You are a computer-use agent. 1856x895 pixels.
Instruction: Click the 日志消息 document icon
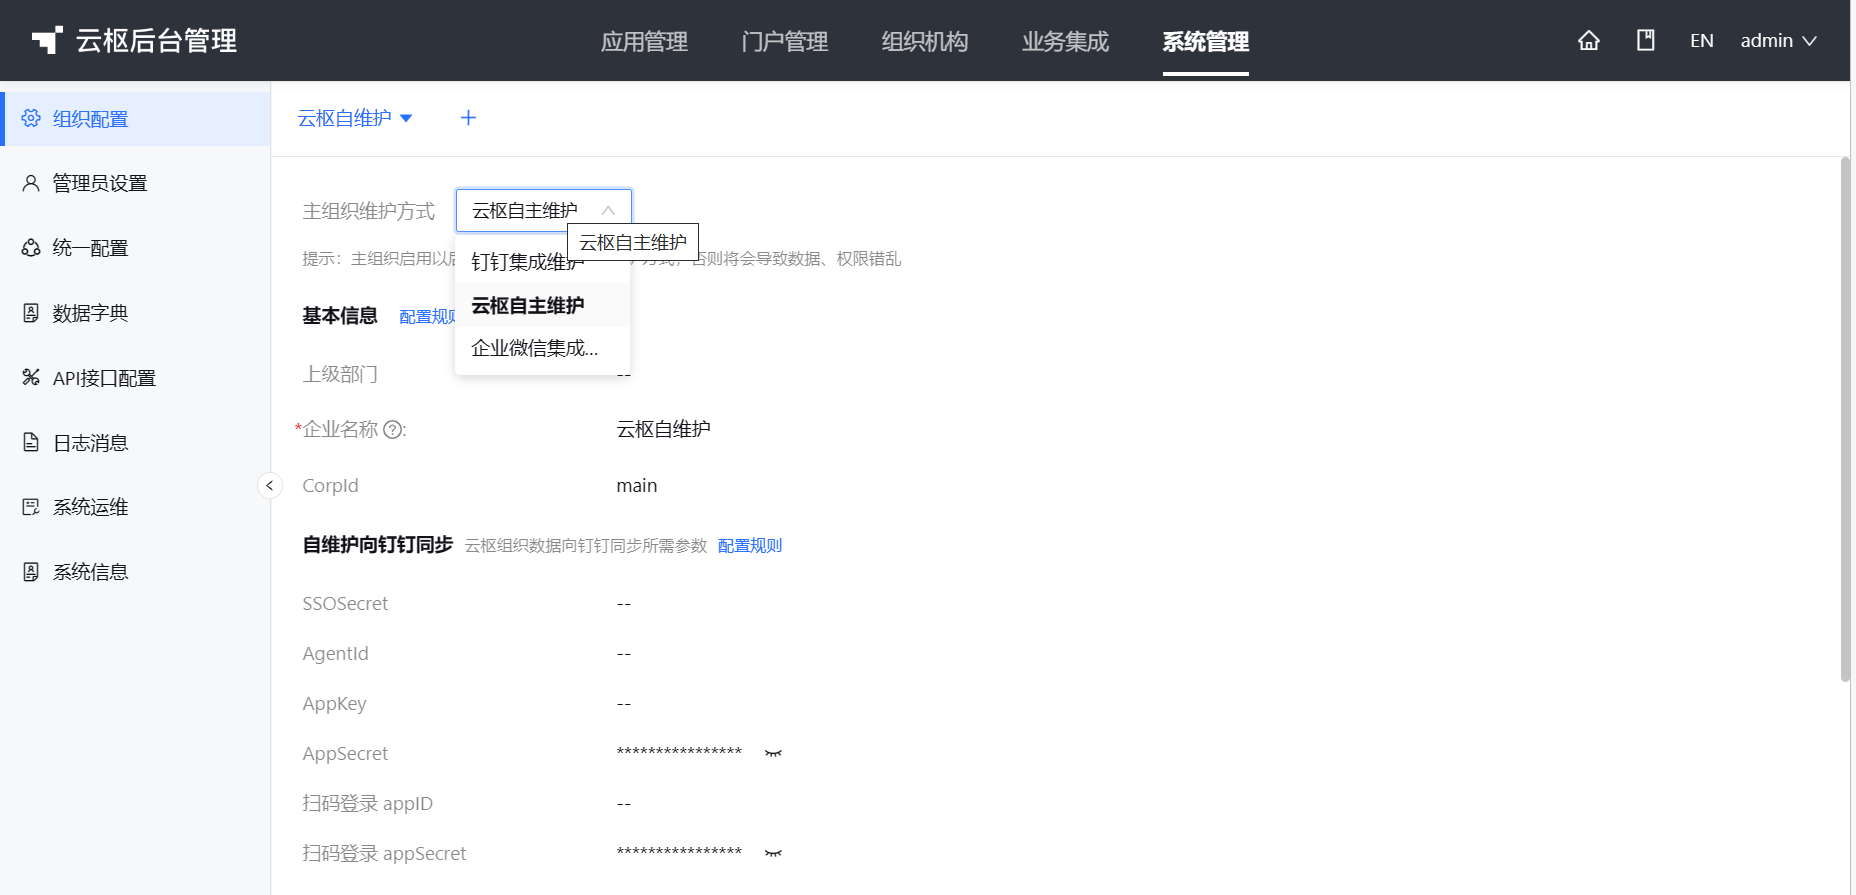(x=31, y=442)
